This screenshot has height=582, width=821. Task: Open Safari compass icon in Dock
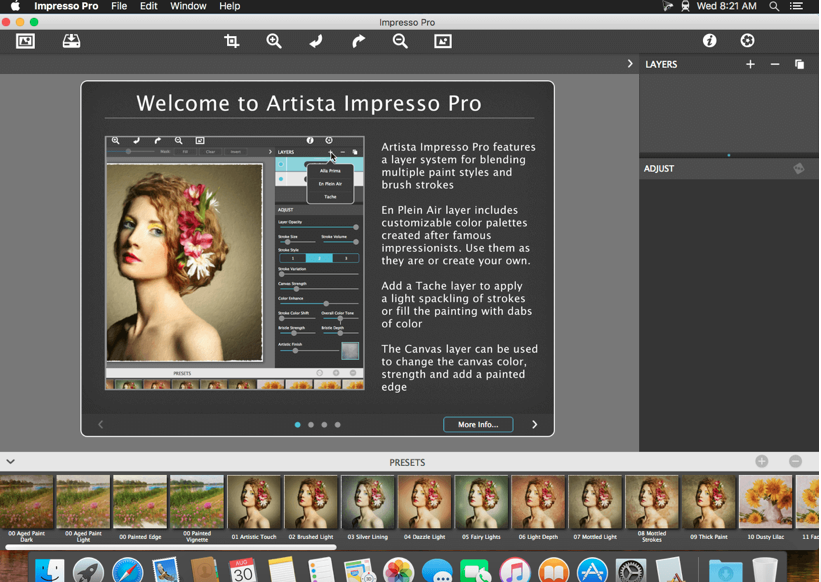pyautogui.click(x=127, y=570)
